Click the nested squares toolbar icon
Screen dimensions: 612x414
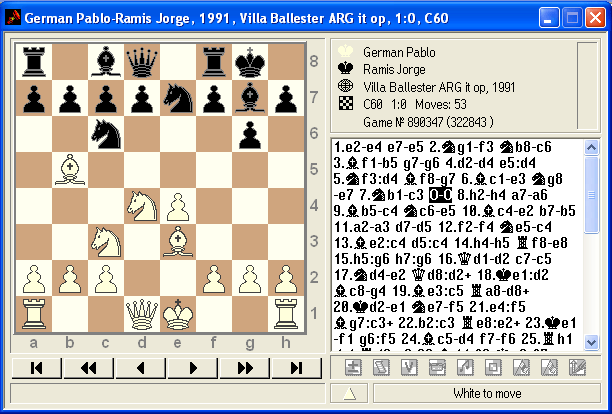click(x=493, y=367)
